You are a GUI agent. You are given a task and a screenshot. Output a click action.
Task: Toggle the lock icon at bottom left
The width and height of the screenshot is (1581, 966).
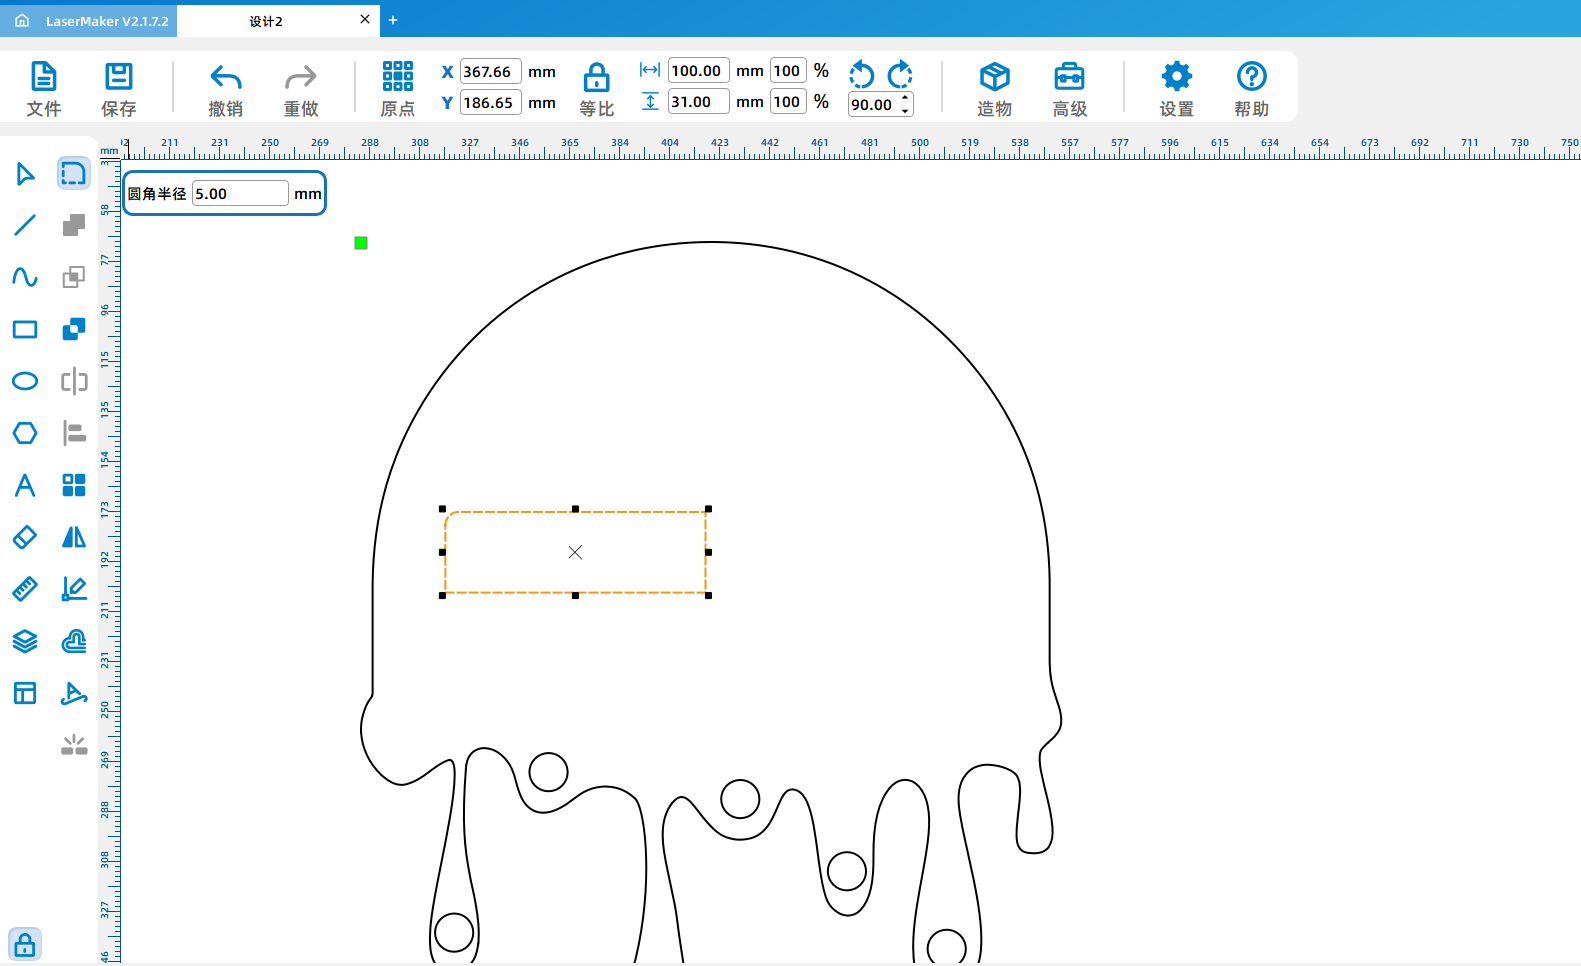[x=25, y=944]
